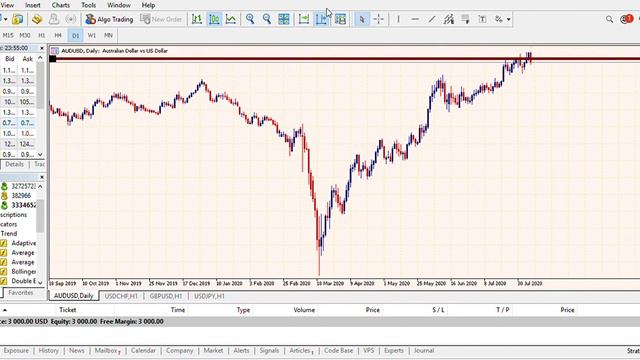Screen dimensions: 640x360
Task: Tile chart windows with grid icon
Action: pyautogui.click(x=284, y=19)
